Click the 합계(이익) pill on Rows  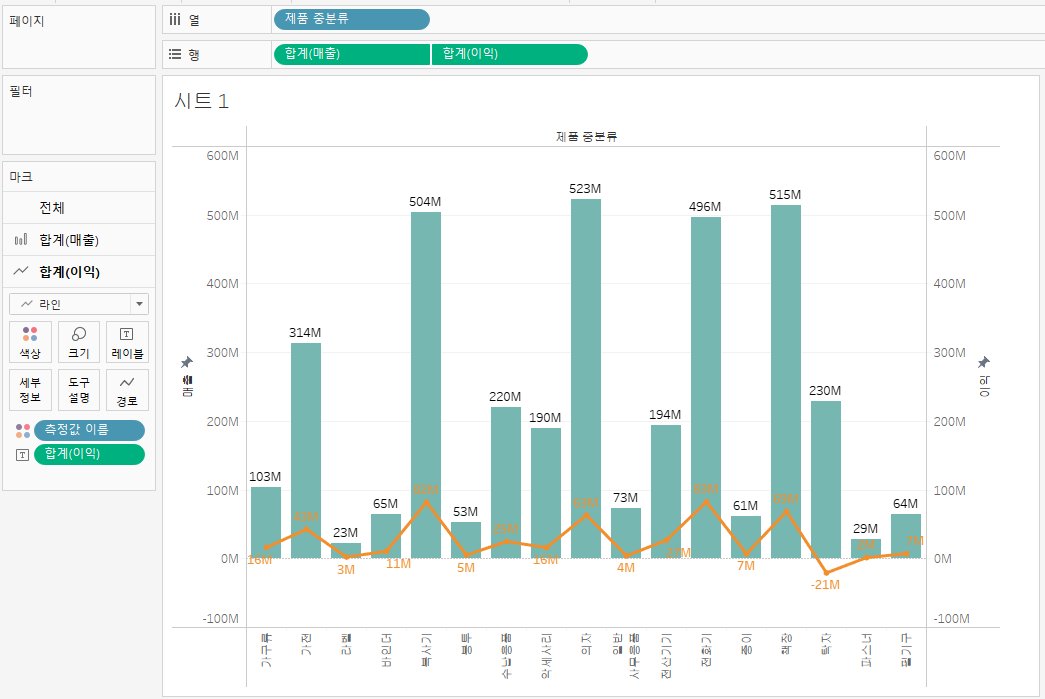pos(510,54)
